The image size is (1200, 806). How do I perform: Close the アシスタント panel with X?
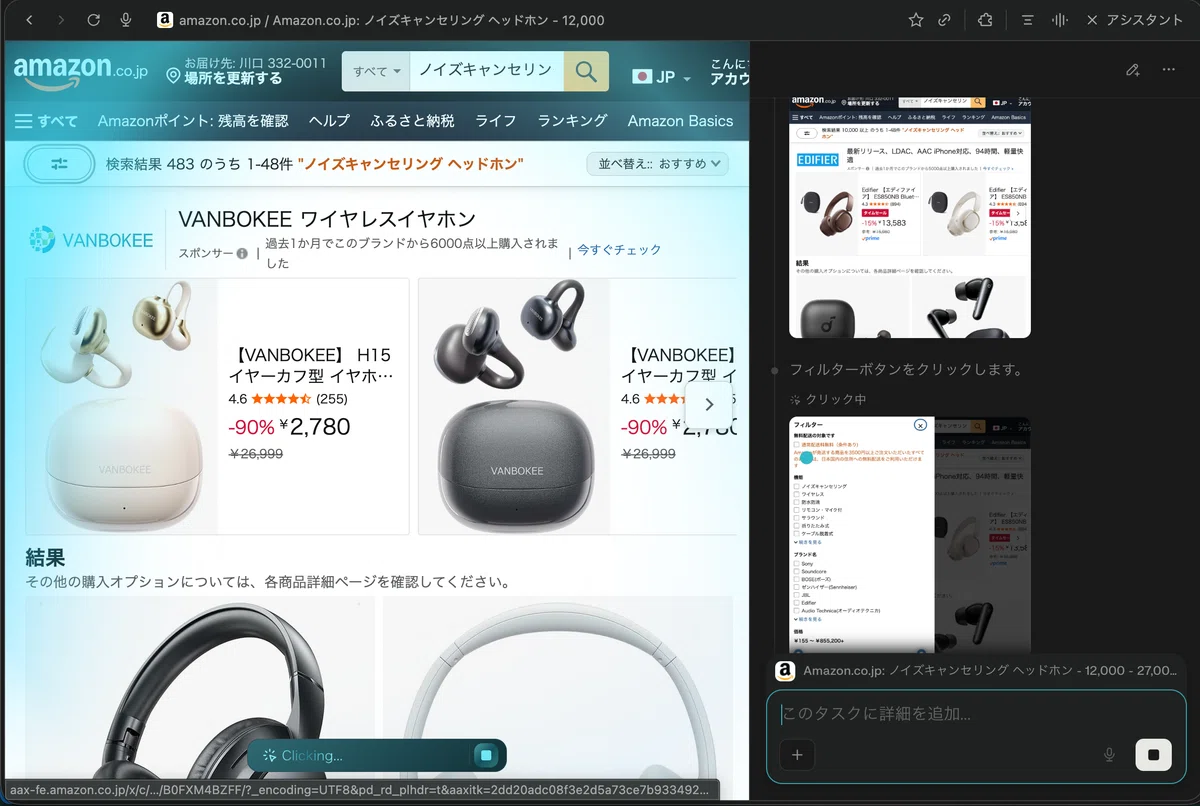point(1092,20)
